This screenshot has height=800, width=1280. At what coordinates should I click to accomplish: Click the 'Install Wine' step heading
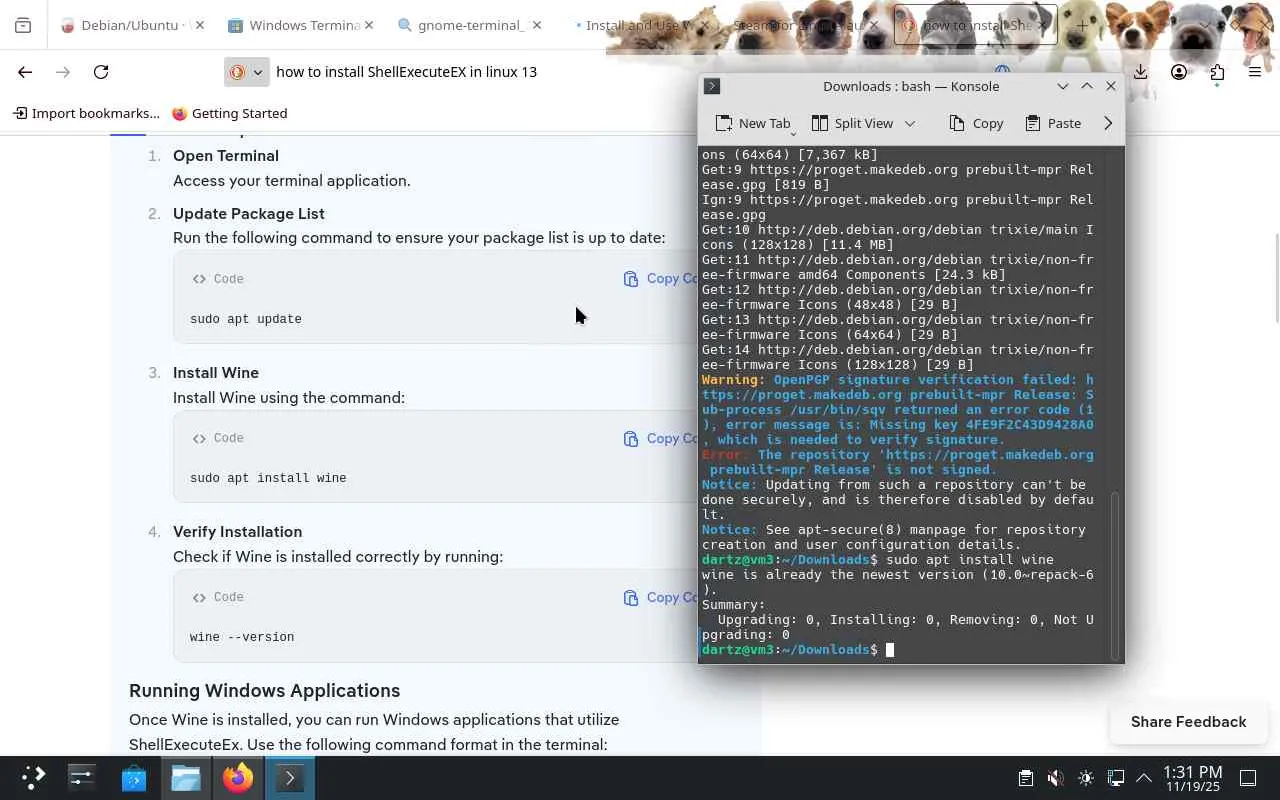[x=216, y=373]
